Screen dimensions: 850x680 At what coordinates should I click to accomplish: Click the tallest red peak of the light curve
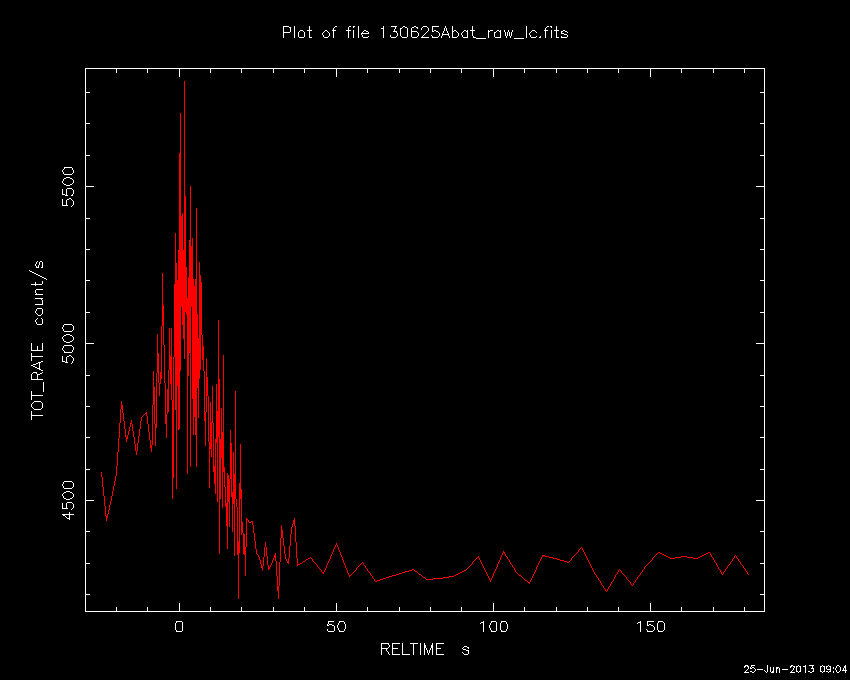point(184,83)
